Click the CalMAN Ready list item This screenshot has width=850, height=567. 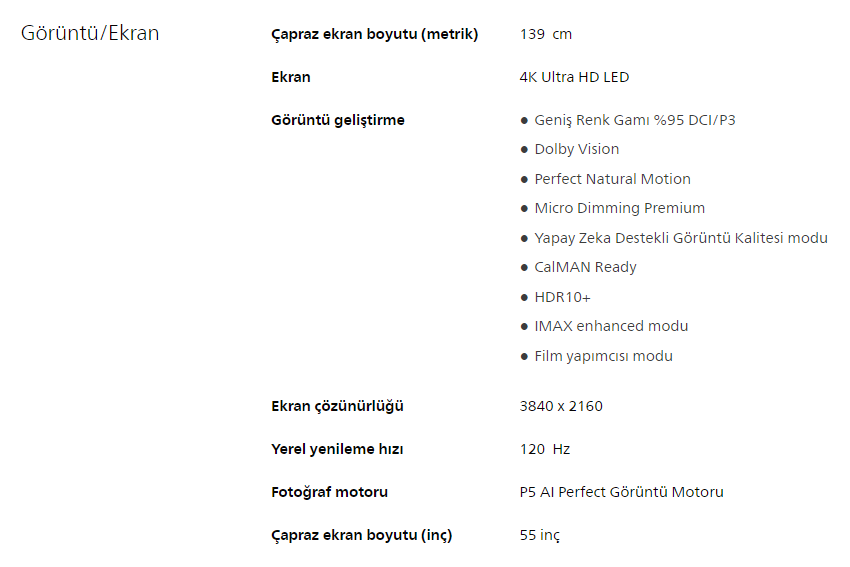click(x=585, y=267)
